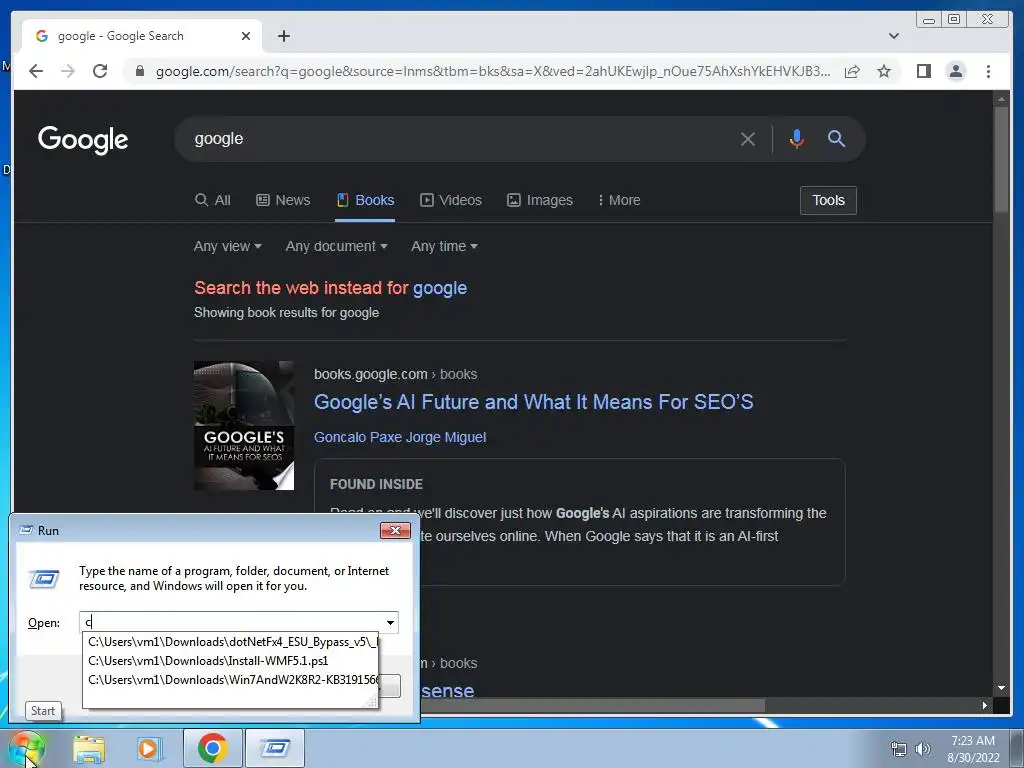Close the google - Google Search tab
This screenshot has height=768, width=1024.
(x=246, y=36)
